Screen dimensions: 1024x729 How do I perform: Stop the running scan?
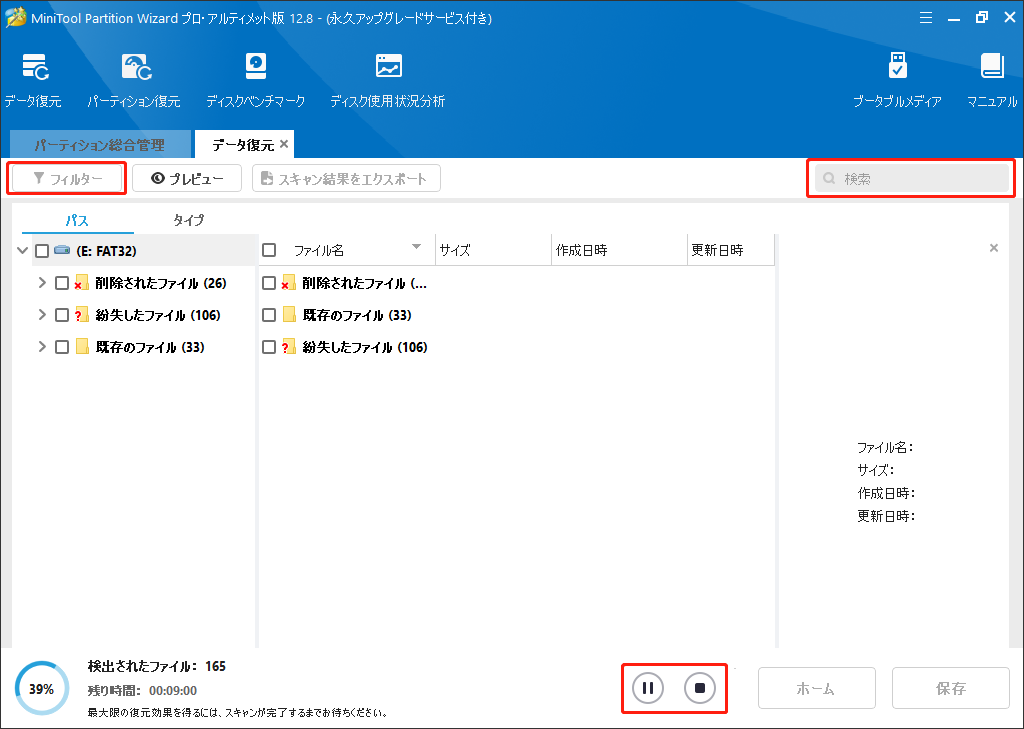[700, 688]
